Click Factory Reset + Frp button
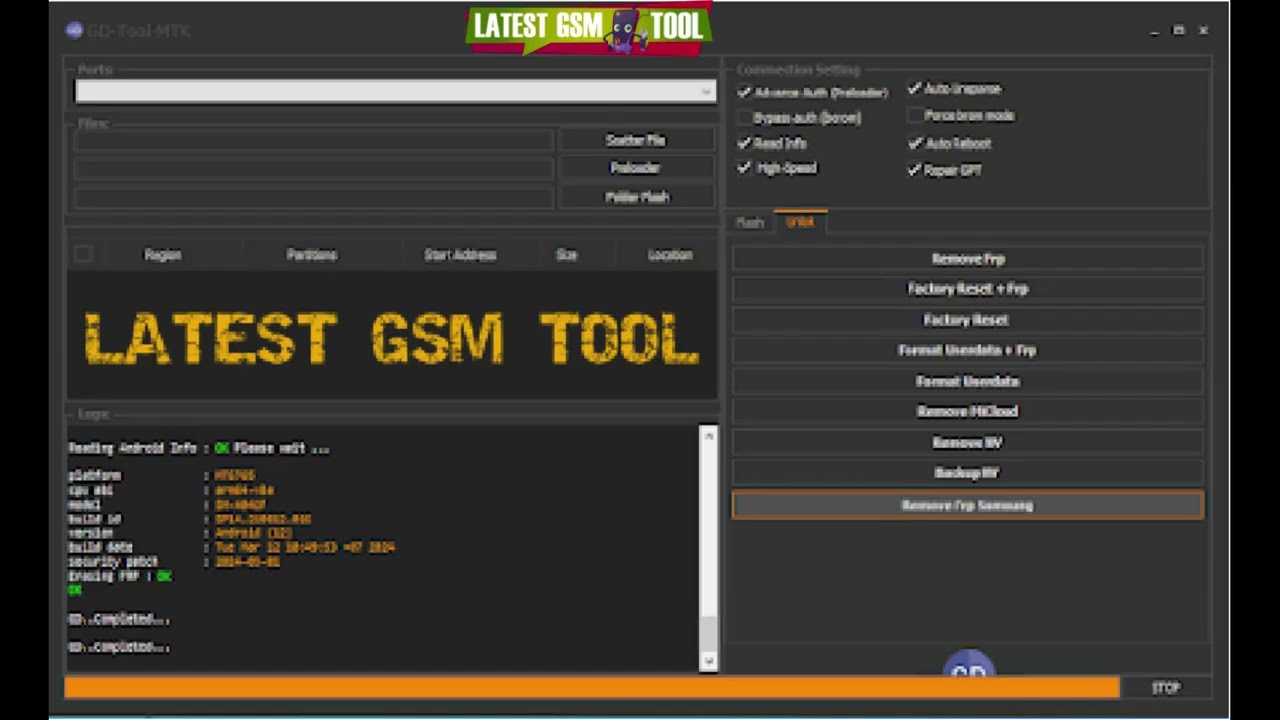The width and height of the screenshot is (1280, 720). [x=968, y=289]
